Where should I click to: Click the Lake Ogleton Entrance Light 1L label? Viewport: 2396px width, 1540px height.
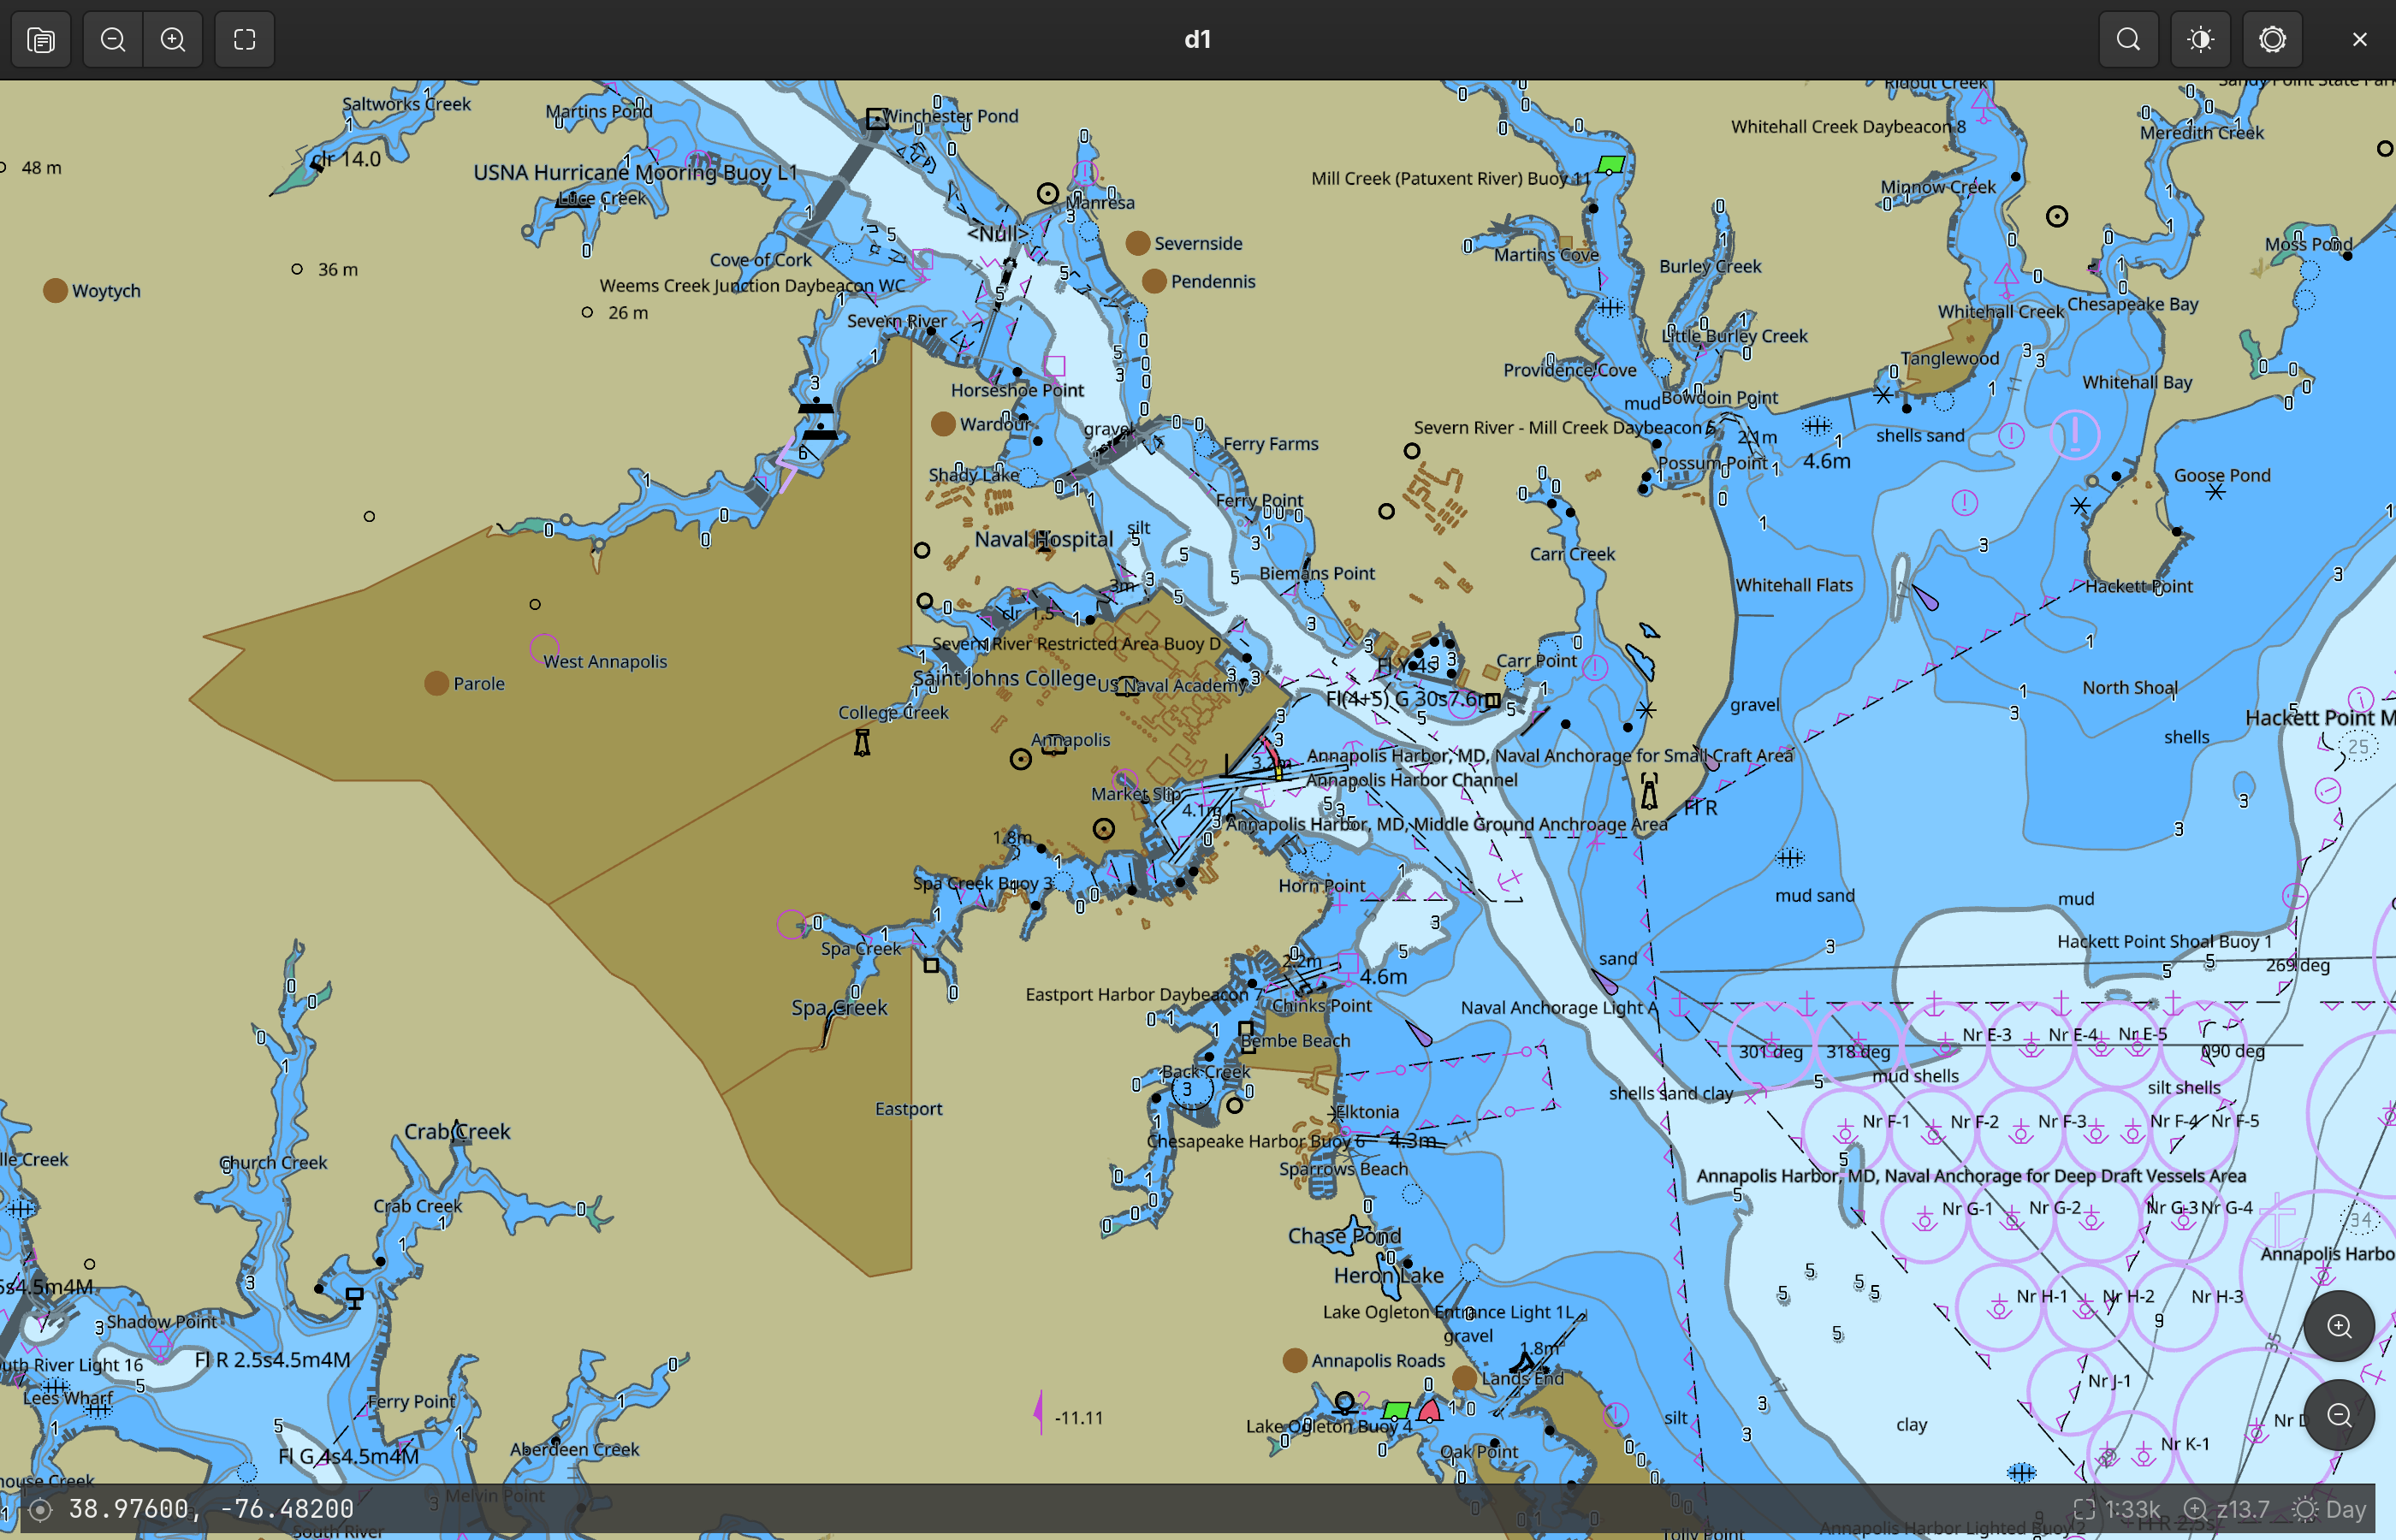[1448, 1312]
